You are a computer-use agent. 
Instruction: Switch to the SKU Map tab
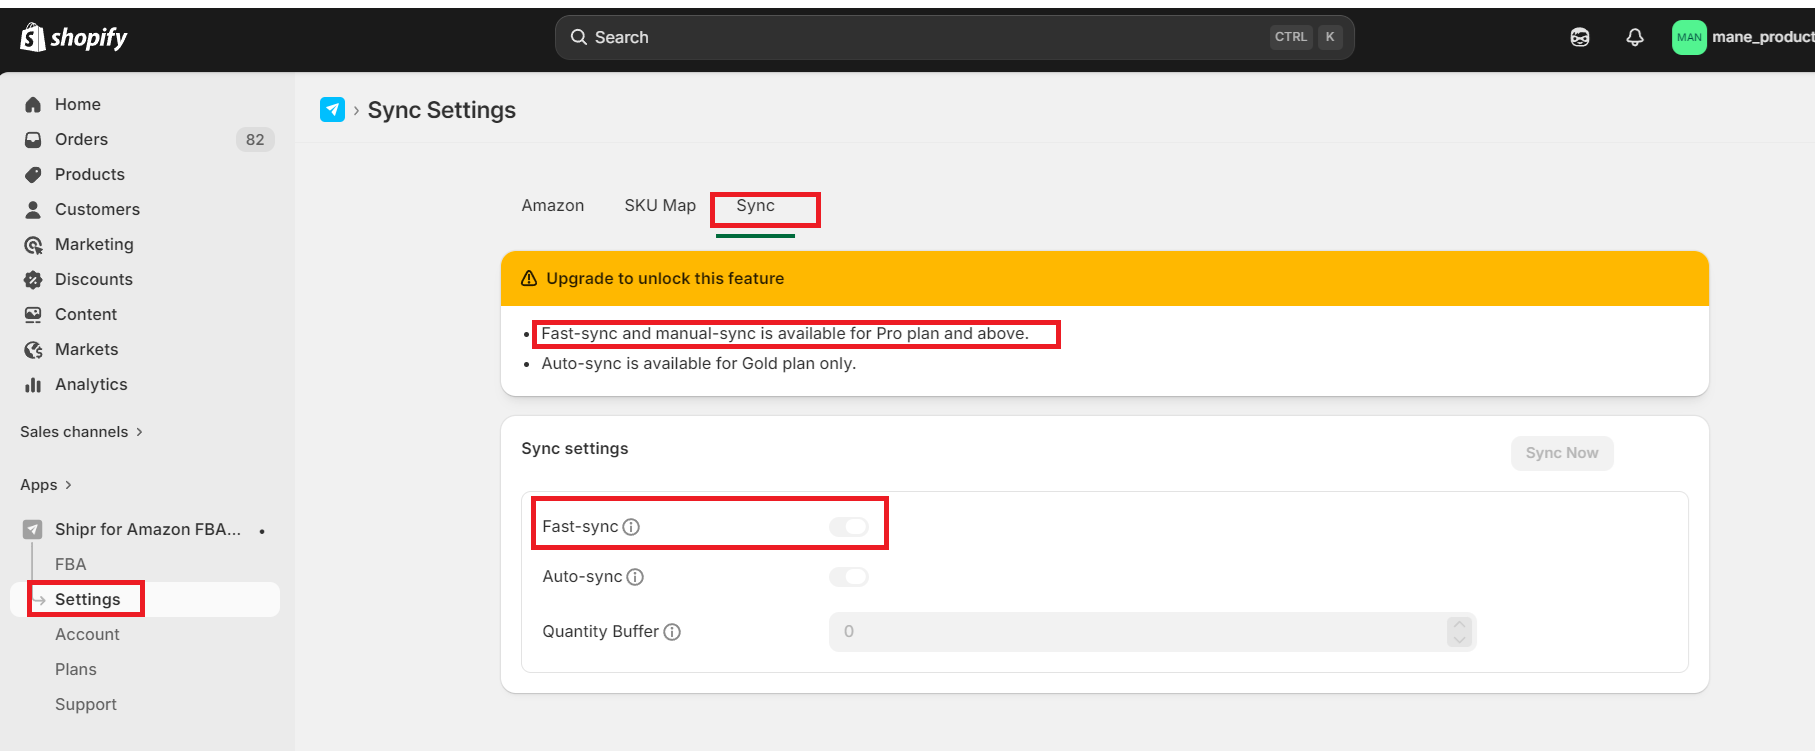pyautogui.click(x=659, y=206)
